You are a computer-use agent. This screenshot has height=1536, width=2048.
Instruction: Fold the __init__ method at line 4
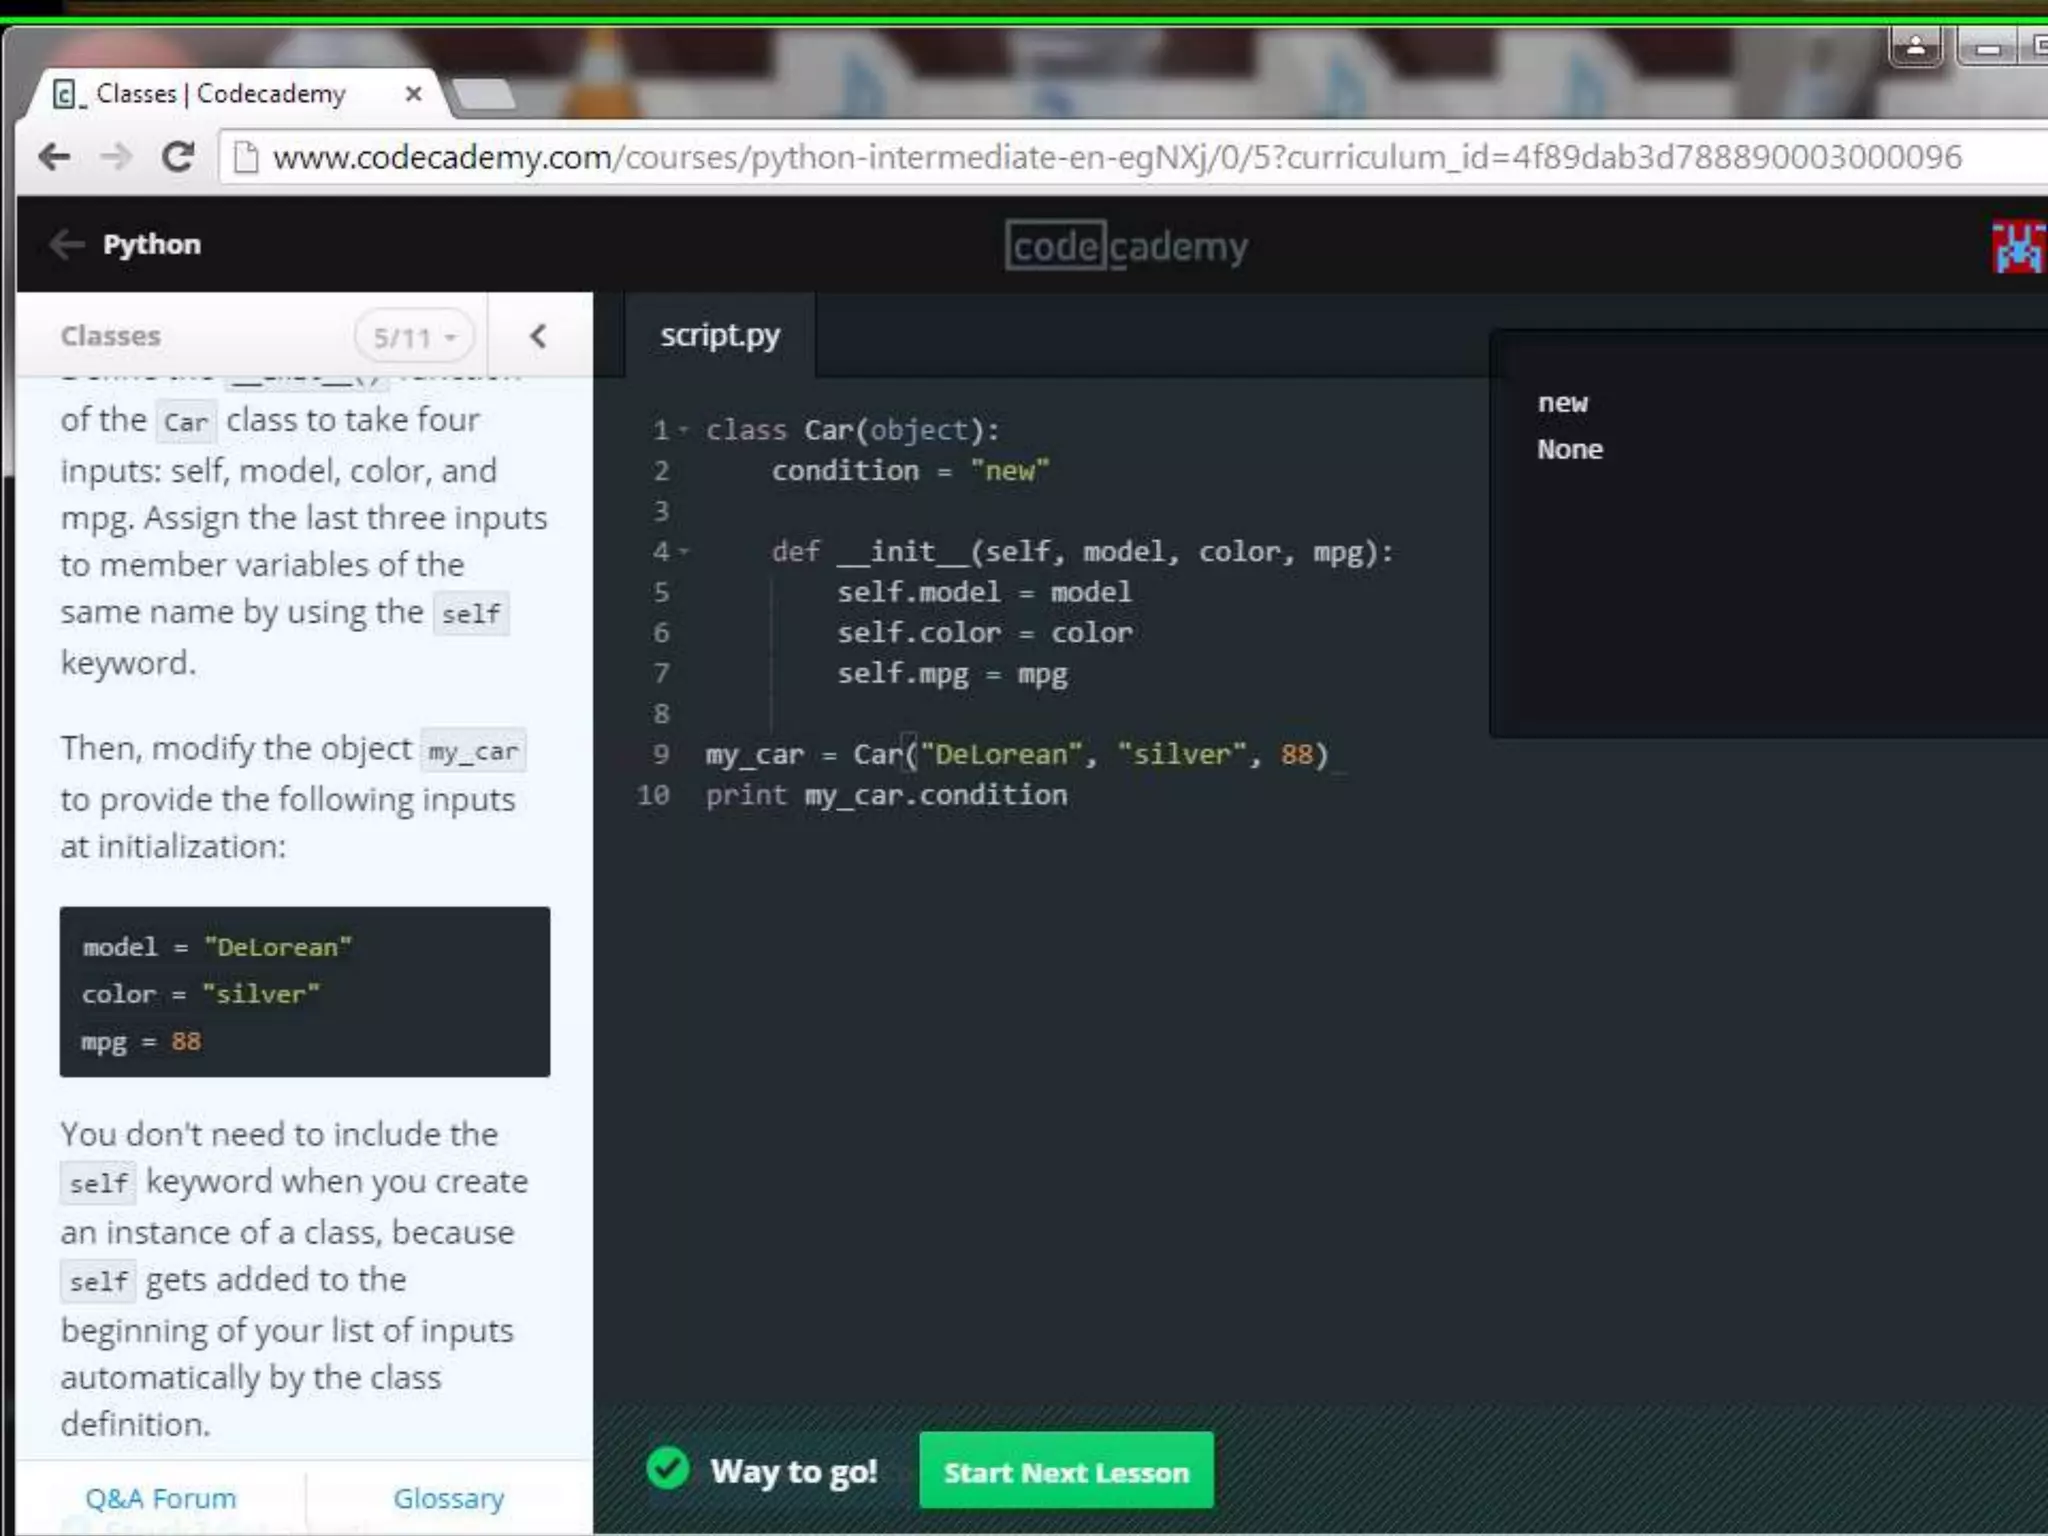pos(684,551)
